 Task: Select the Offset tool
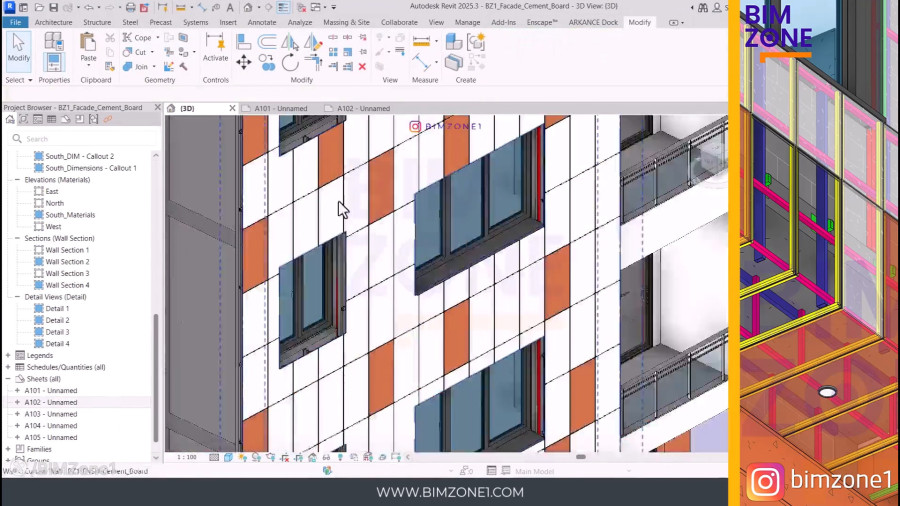pyautogui.click(x=267, y=42)
